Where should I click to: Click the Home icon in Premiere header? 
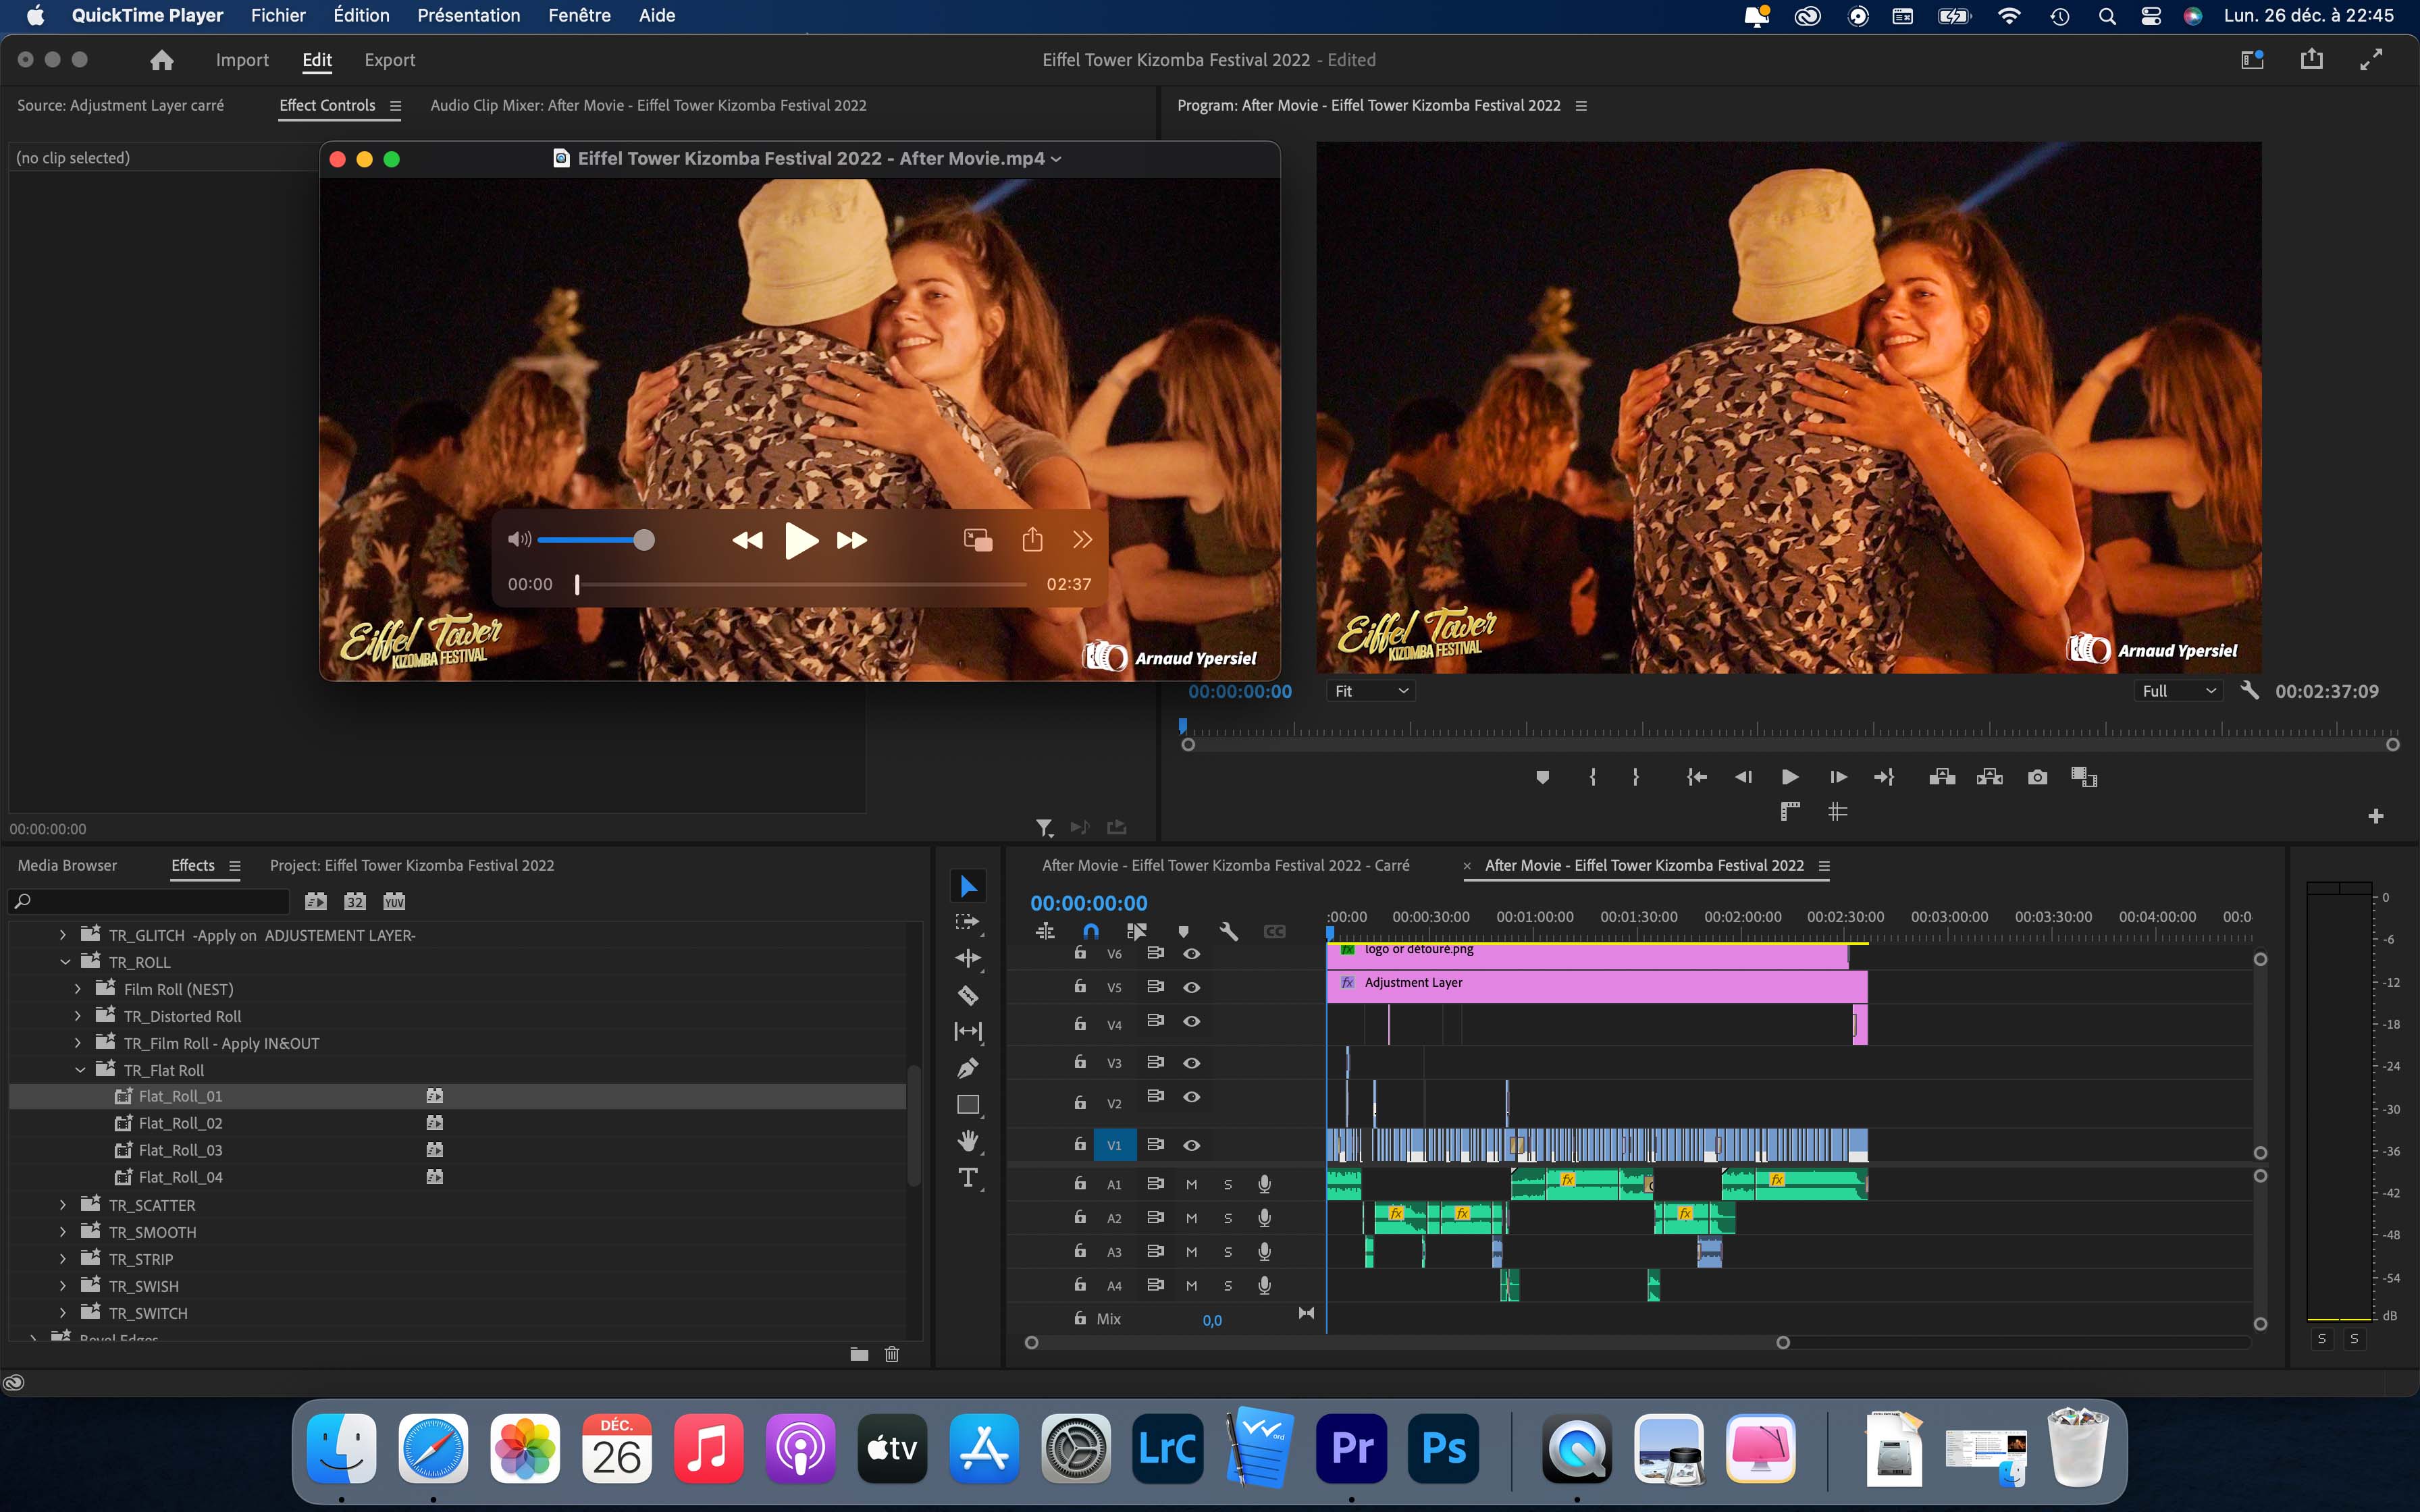pyautogui.click(x=161, y=60)
